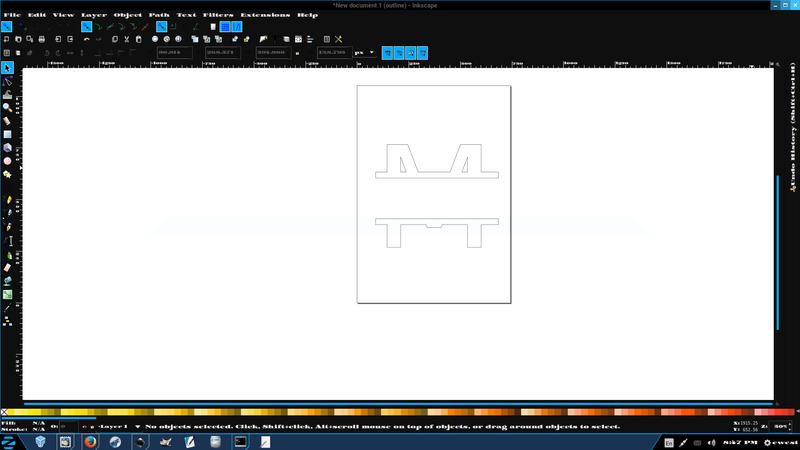
Task: Toggle snap to grids button
Action: [225, 27]
